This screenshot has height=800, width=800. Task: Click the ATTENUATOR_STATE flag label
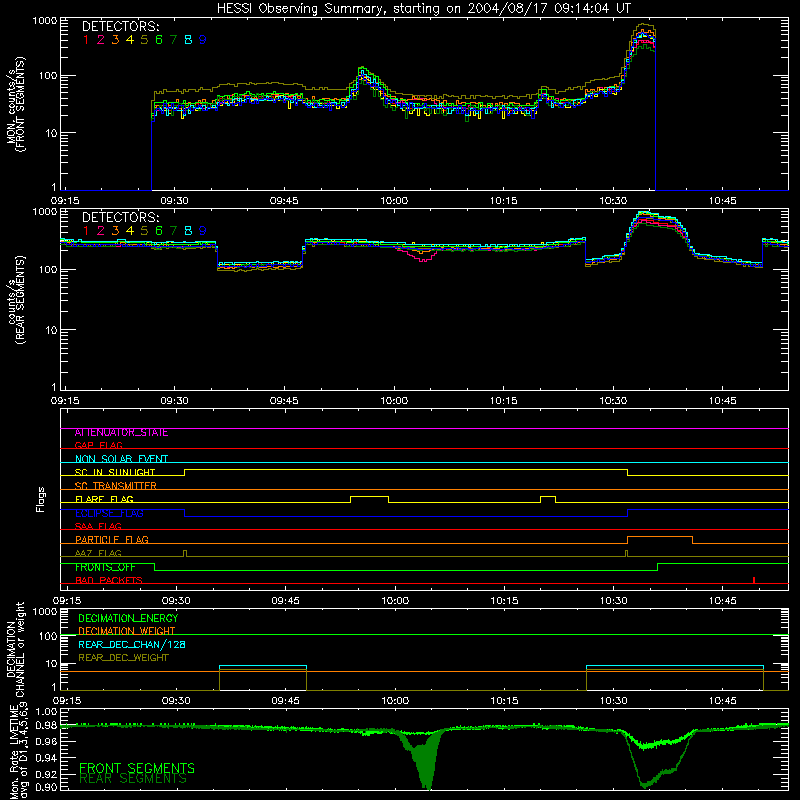[x=121, y=433]
